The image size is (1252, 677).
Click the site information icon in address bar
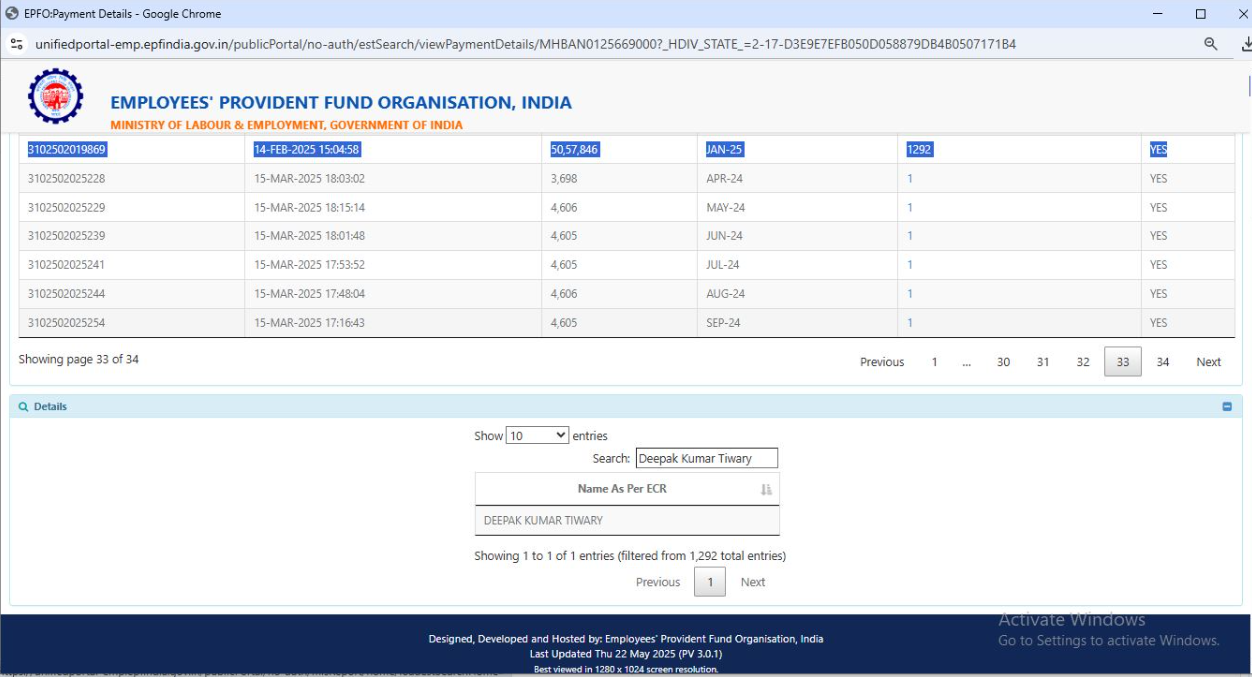16,44
